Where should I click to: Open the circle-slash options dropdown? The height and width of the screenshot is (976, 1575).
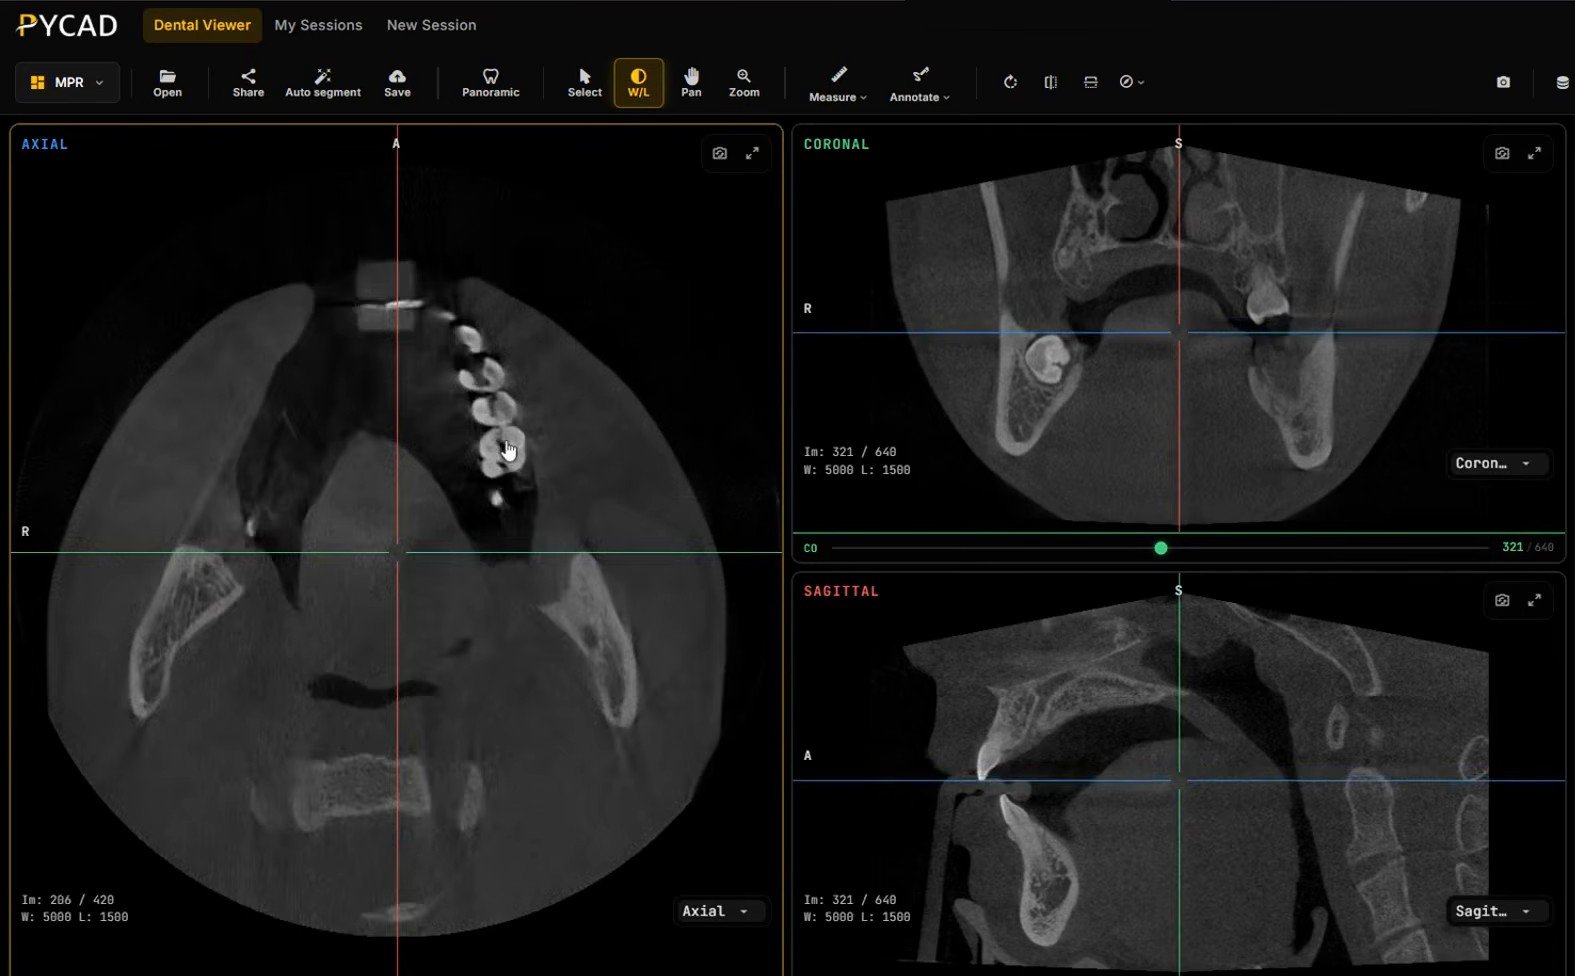tap(1131, 82)
